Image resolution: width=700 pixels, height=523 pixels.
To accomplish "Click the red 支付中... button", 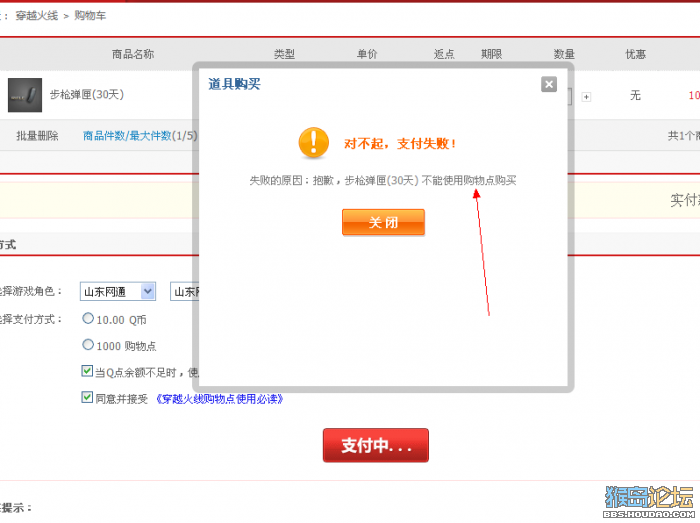I will click(375, 445).
